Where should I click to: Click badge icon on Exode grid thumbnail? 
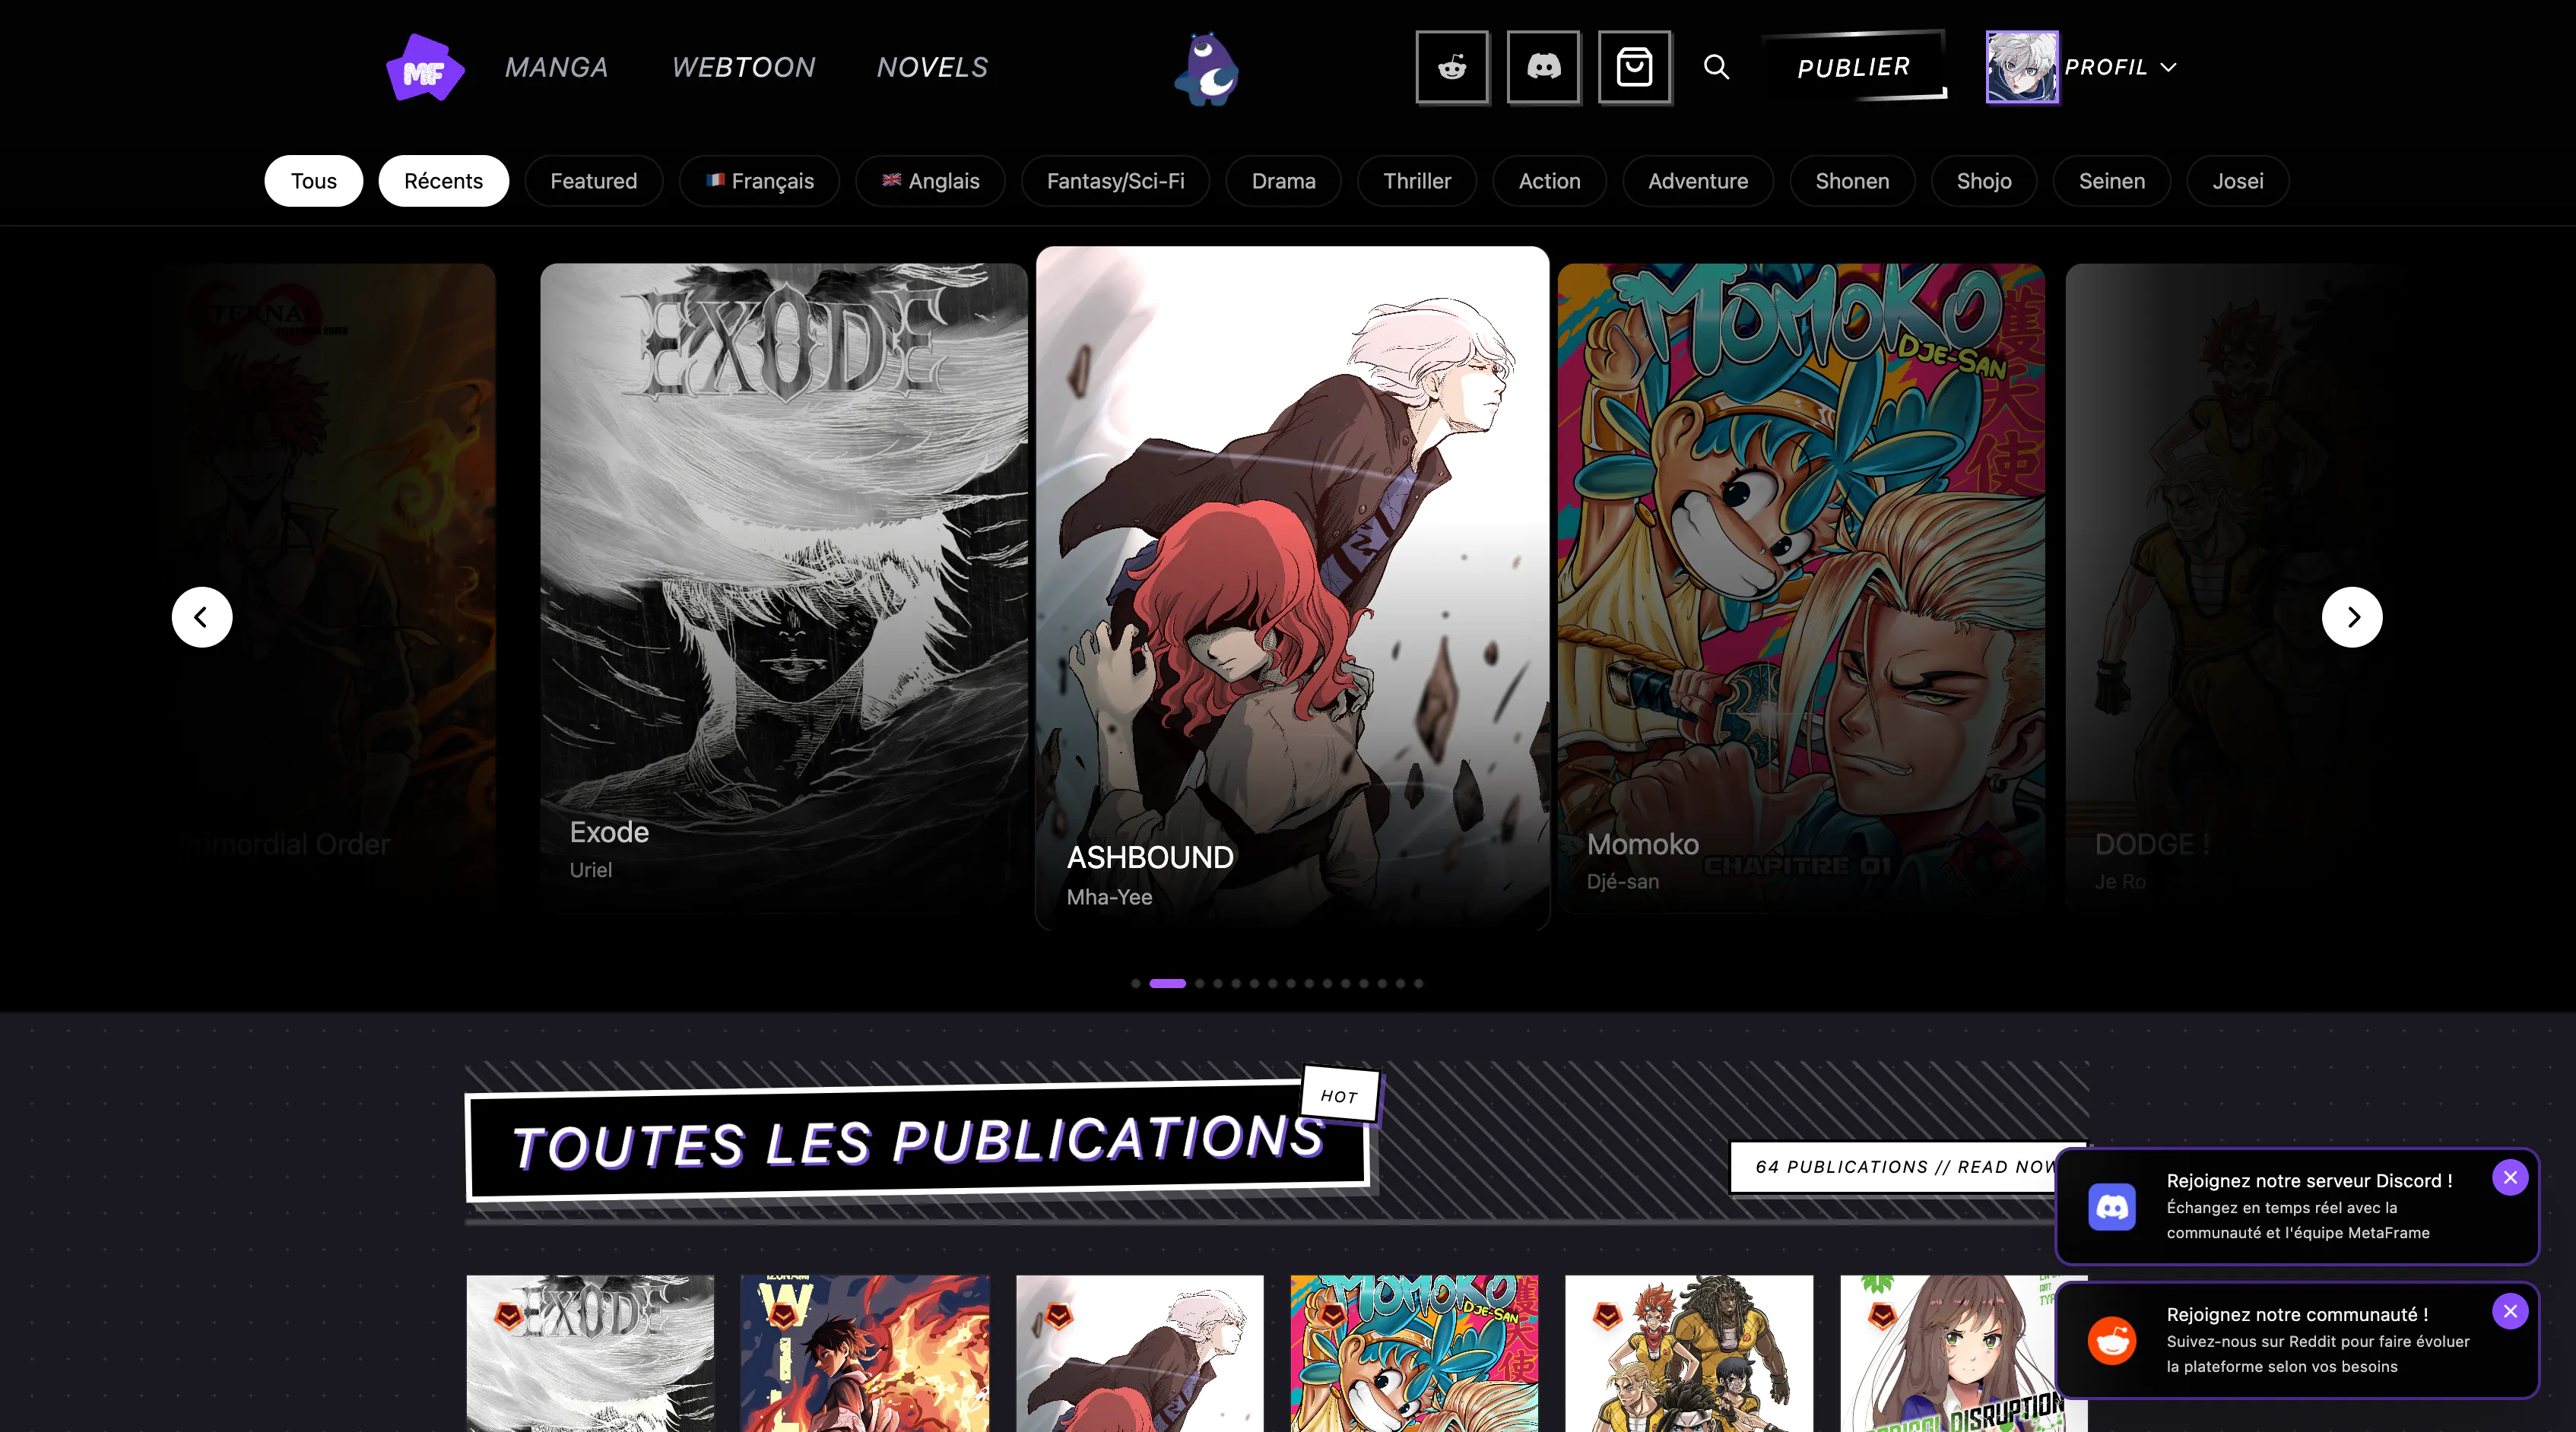coord(508,1316)
